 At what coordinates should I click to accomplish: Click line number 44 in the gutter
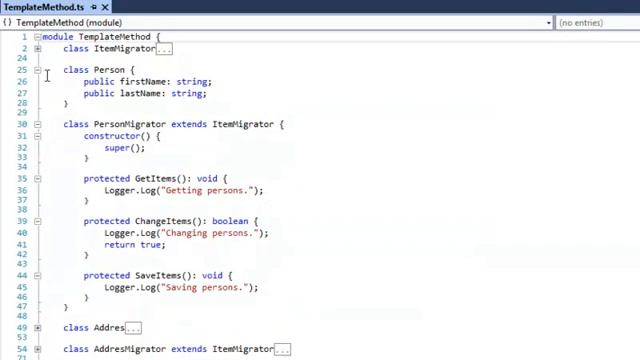22,276
